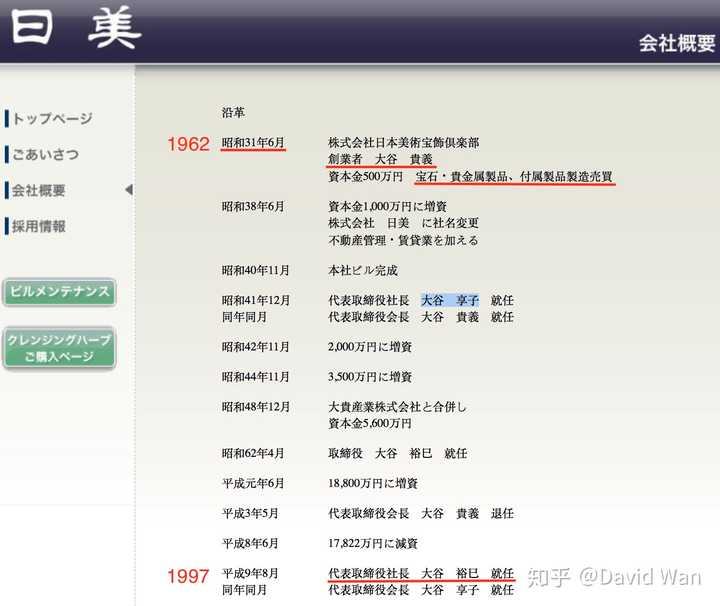Click 大貴産業株式会社と合併し line
720x606 pixels.
tap(398, 407)
